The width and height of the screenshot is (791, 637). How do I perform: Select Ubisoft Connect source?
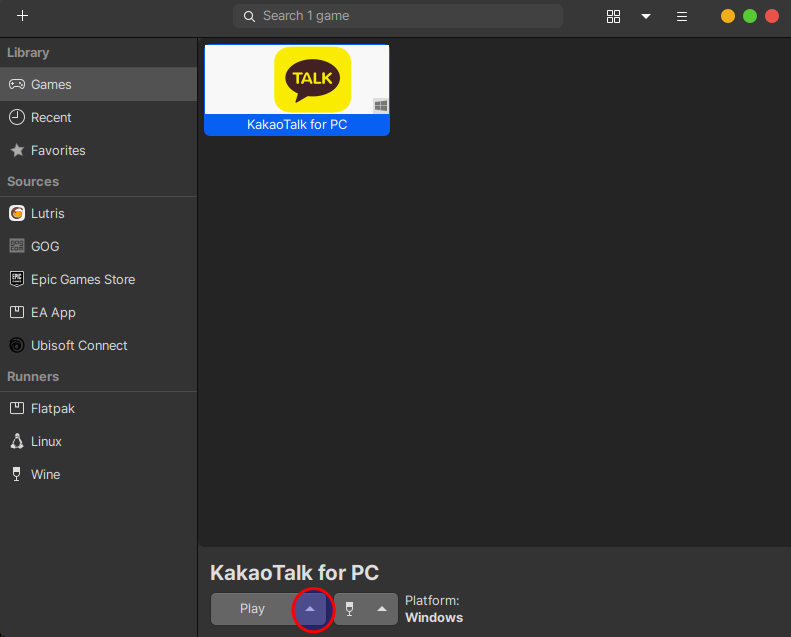[79, 345]
